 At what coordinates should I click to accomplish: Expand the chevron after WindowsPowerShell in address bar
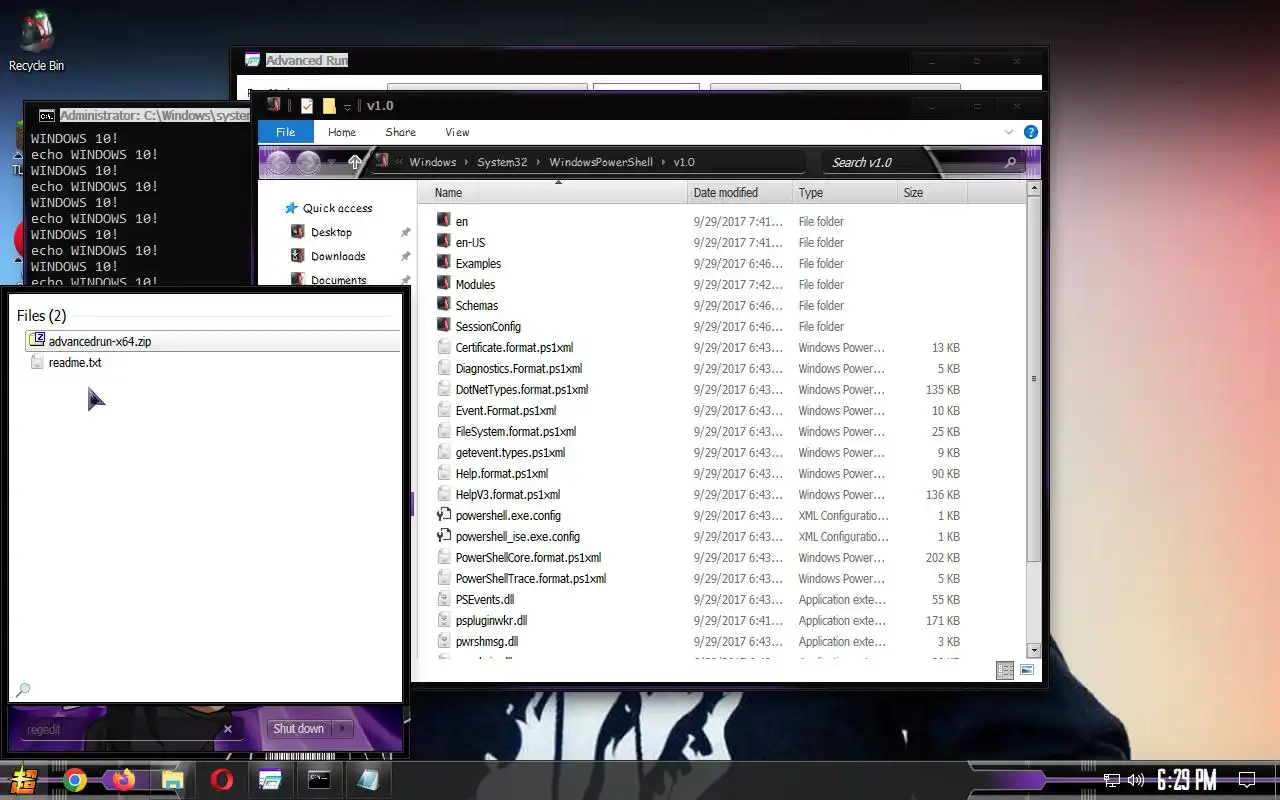point(663,162)
